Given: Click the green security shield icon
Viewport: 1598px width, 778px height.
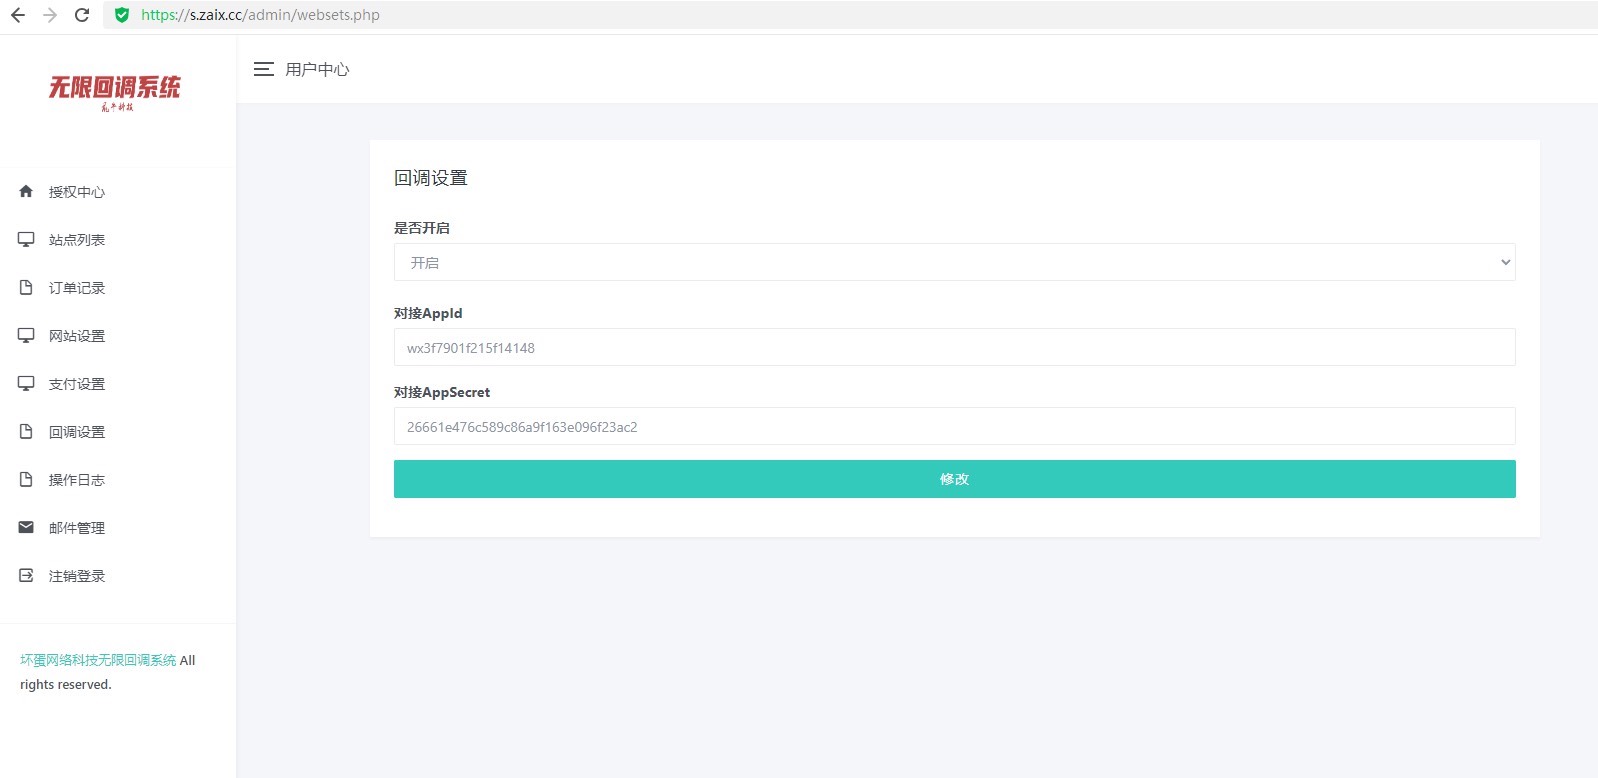Looking at the screenshot, I should coord(122,15).
